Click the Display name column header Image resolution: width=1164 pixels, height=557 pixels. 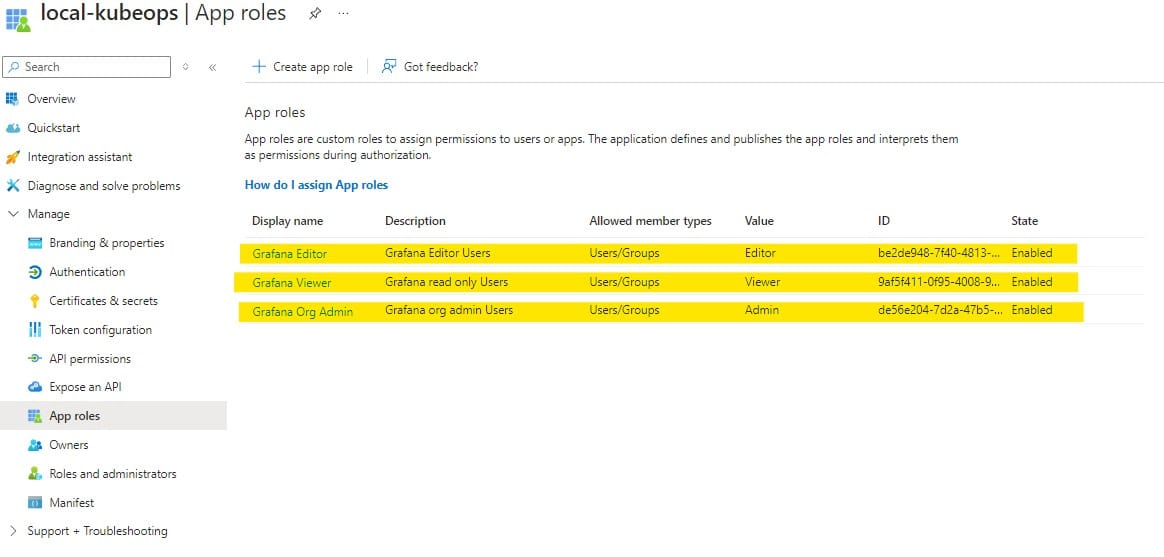coord(287,221)
